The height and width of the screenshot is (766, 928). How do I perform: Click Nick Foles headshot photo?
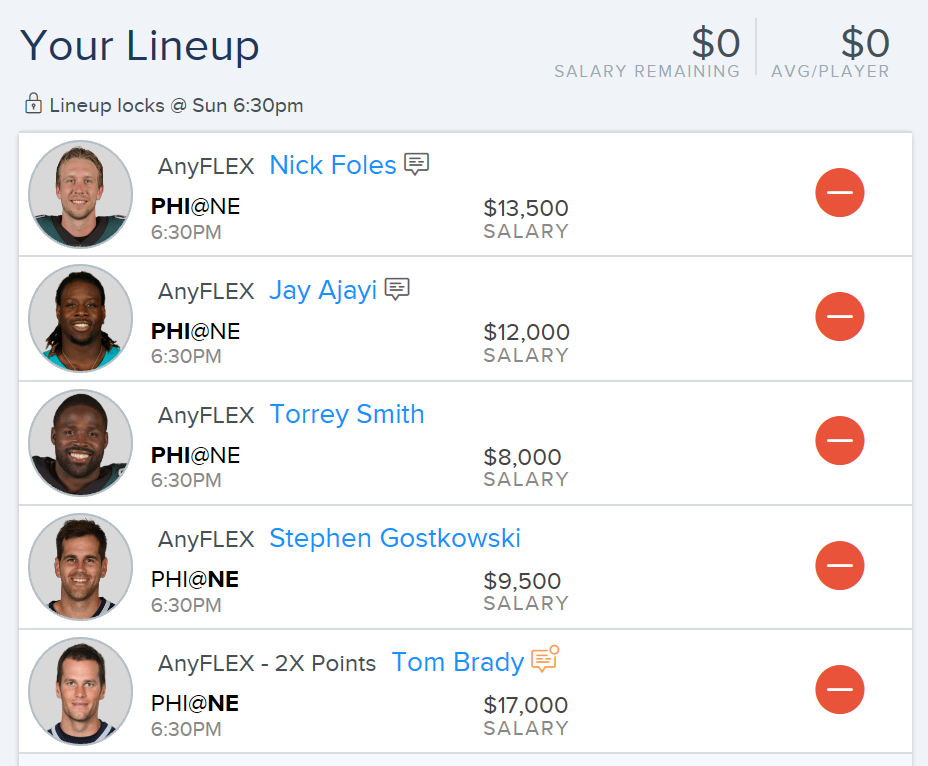pos(80,194)
